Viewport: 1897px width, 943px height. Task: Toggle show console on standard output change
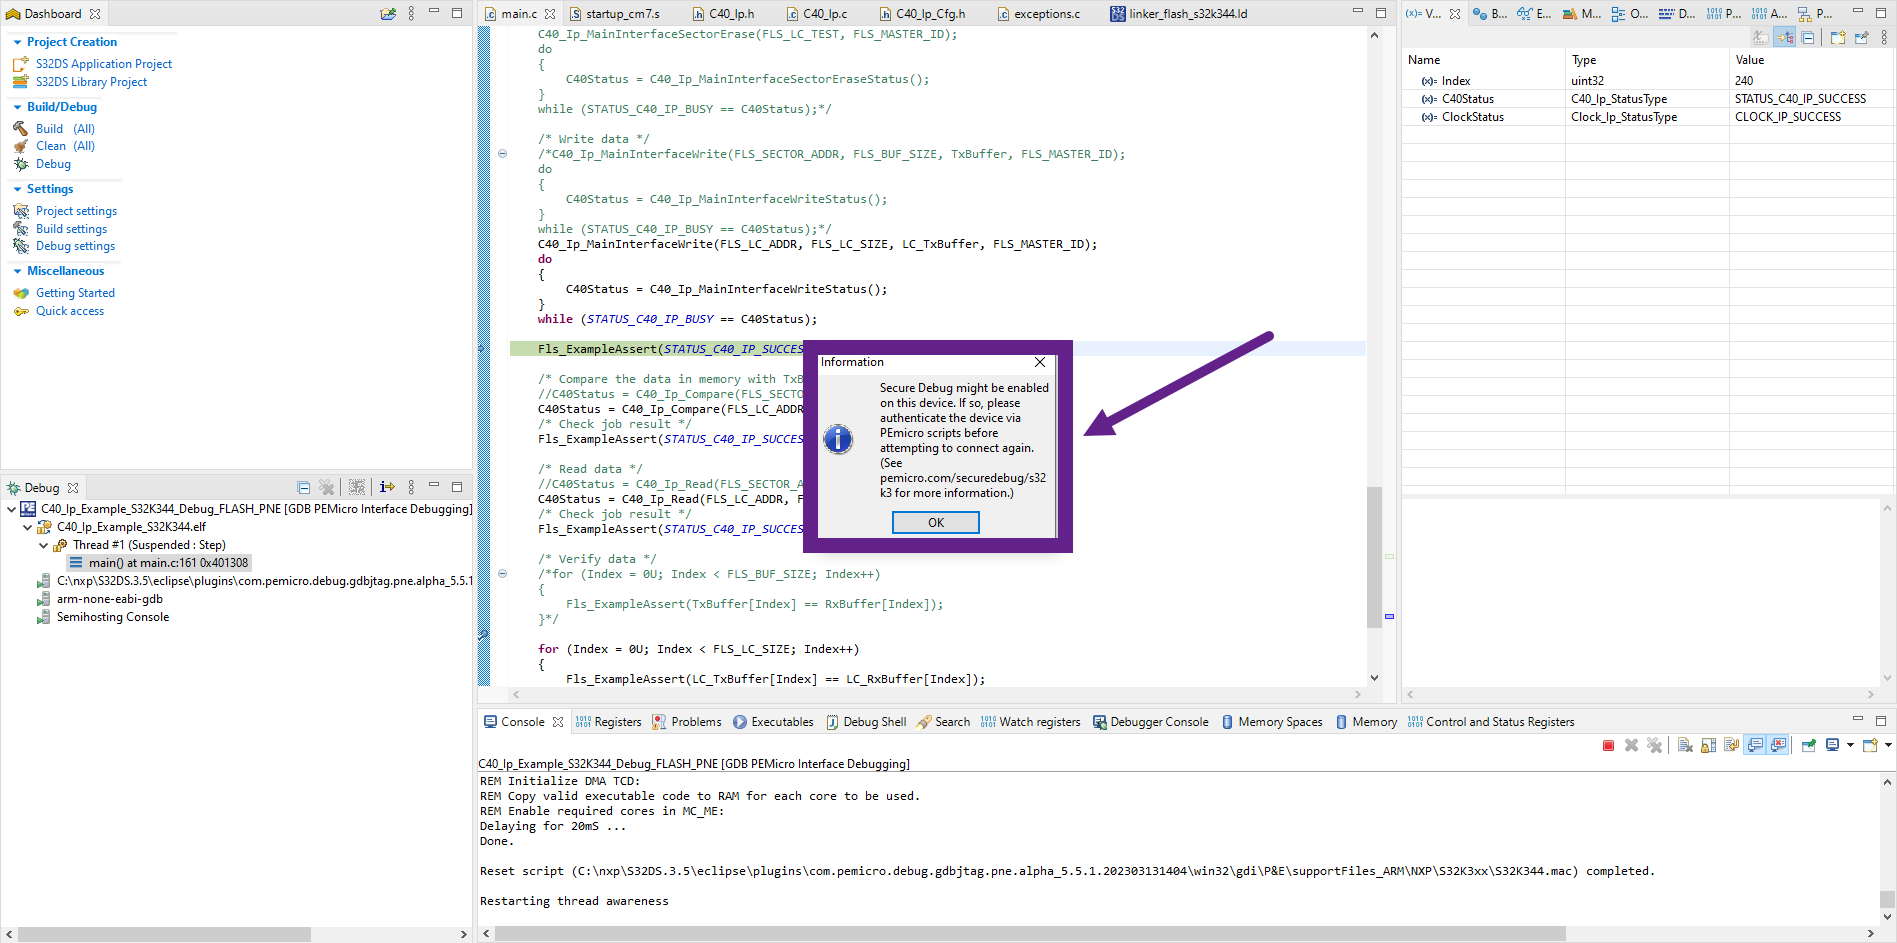(x=1755, y=745)
